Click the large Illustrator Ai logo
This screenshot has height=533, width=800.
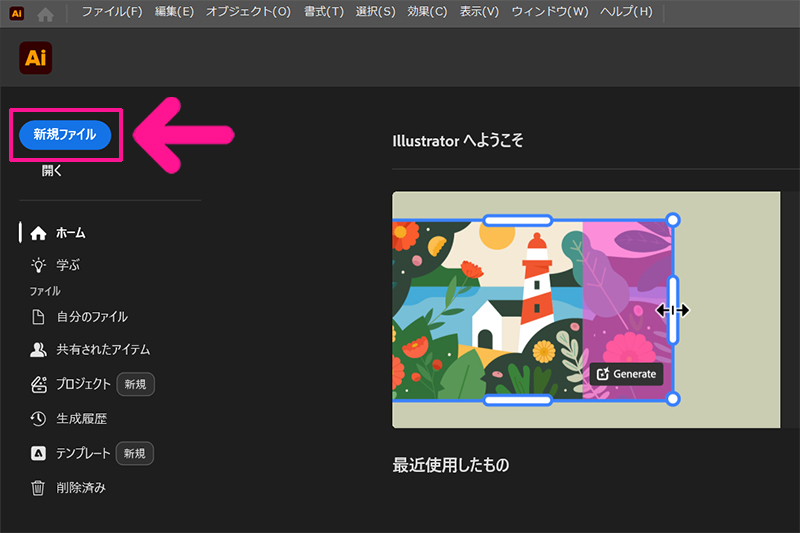[x=36, y=58]
